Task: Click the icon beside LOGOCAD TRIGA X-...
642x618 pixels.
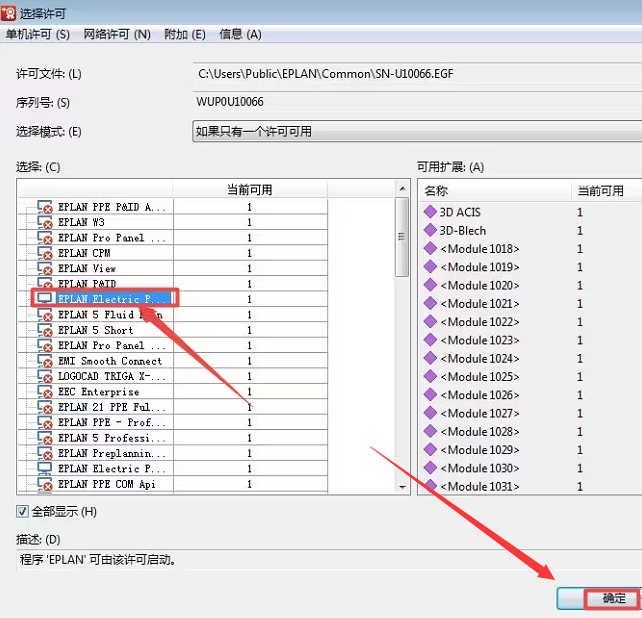Action: point(45,376)
